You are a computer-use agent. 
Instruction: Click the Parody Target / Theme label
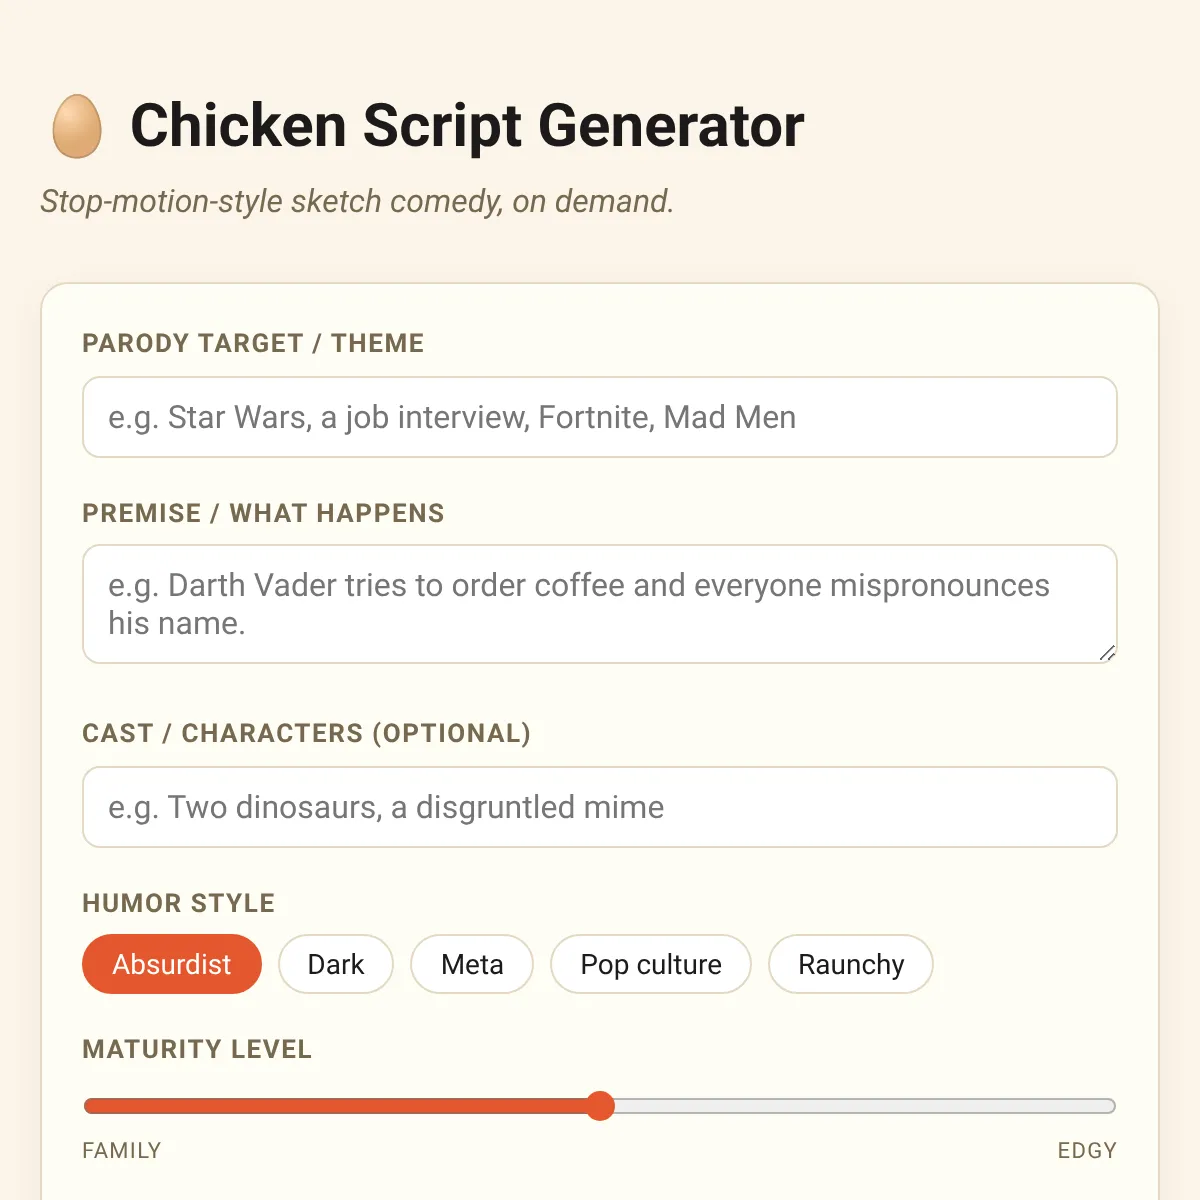[x=253, y=343]
